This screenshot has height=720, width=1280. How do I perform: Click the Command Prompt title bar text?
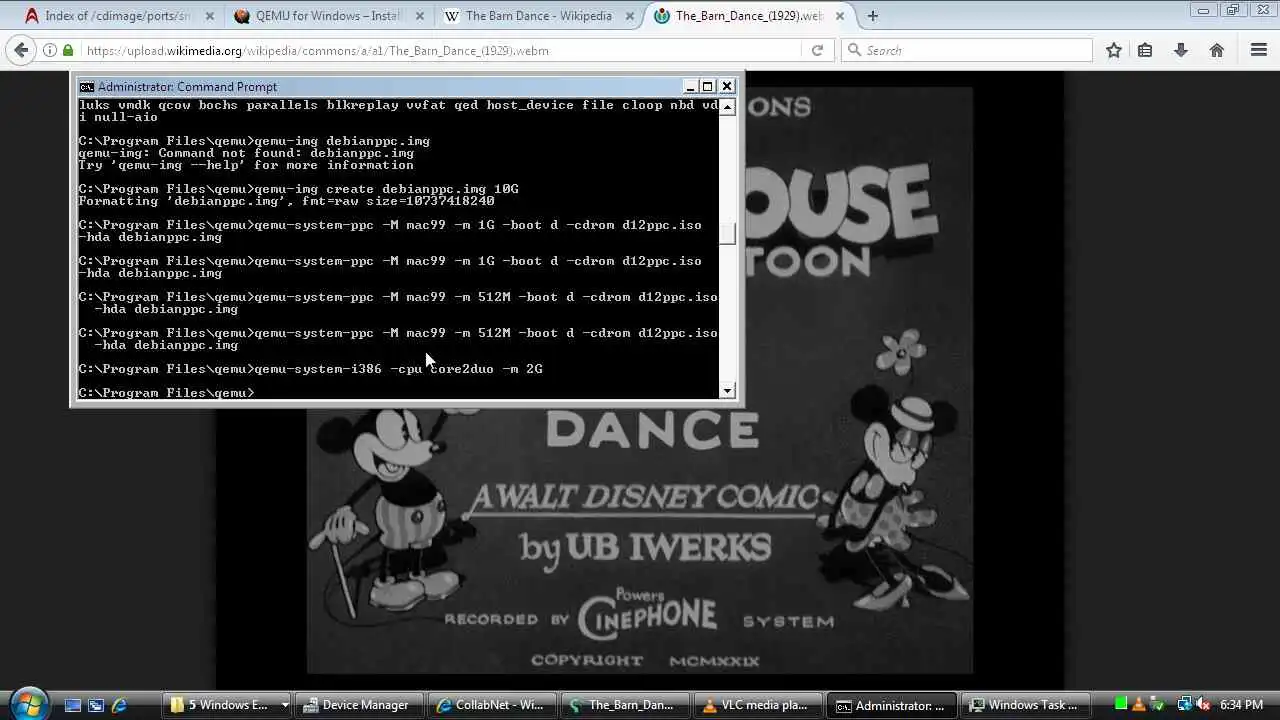tap(187, 87)
